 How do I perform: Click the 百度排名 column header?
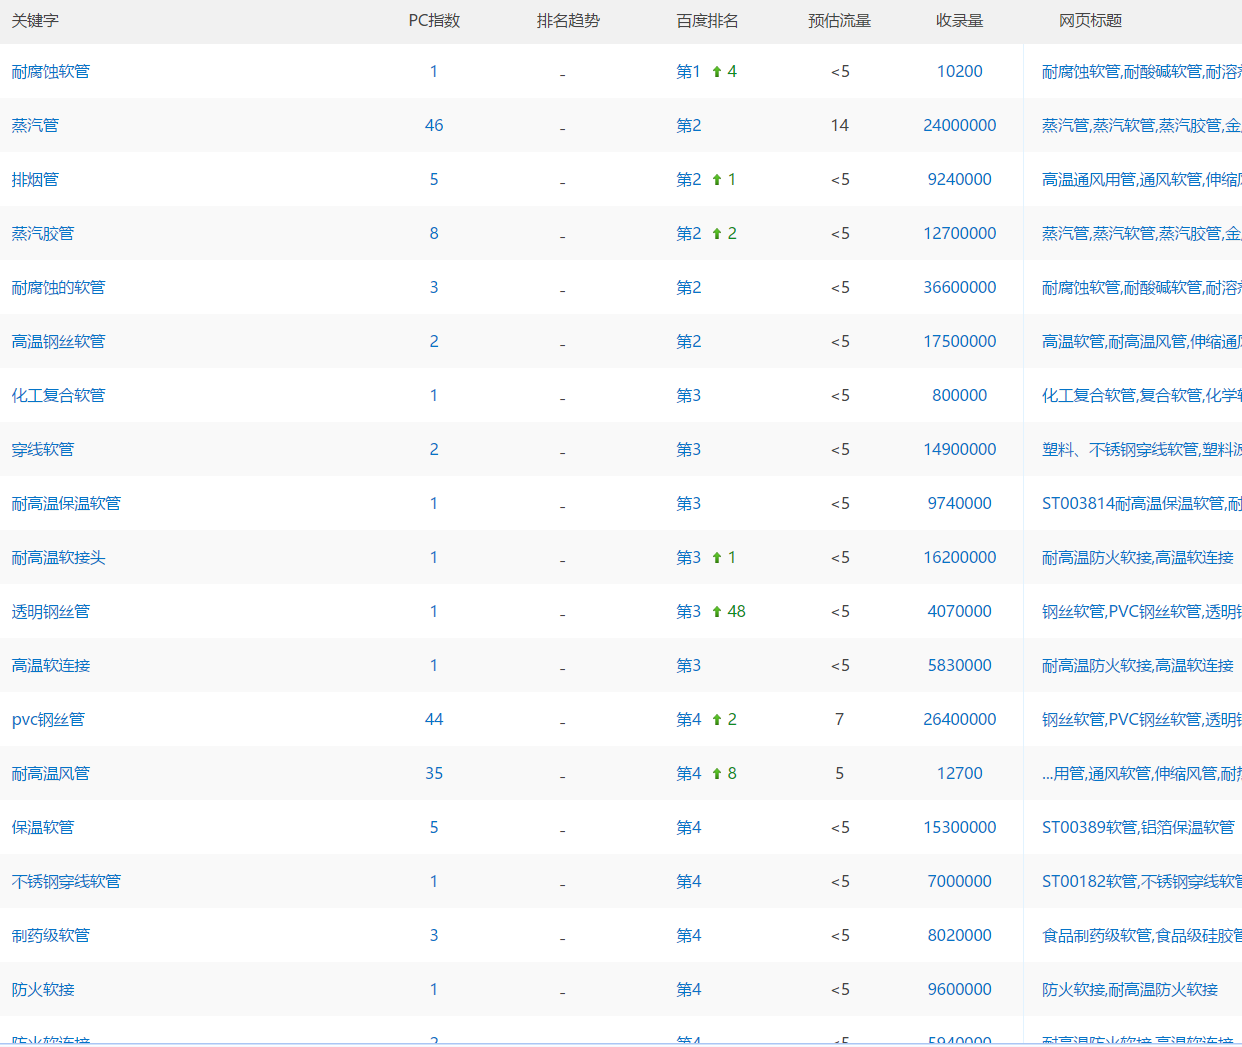(707, 21)
